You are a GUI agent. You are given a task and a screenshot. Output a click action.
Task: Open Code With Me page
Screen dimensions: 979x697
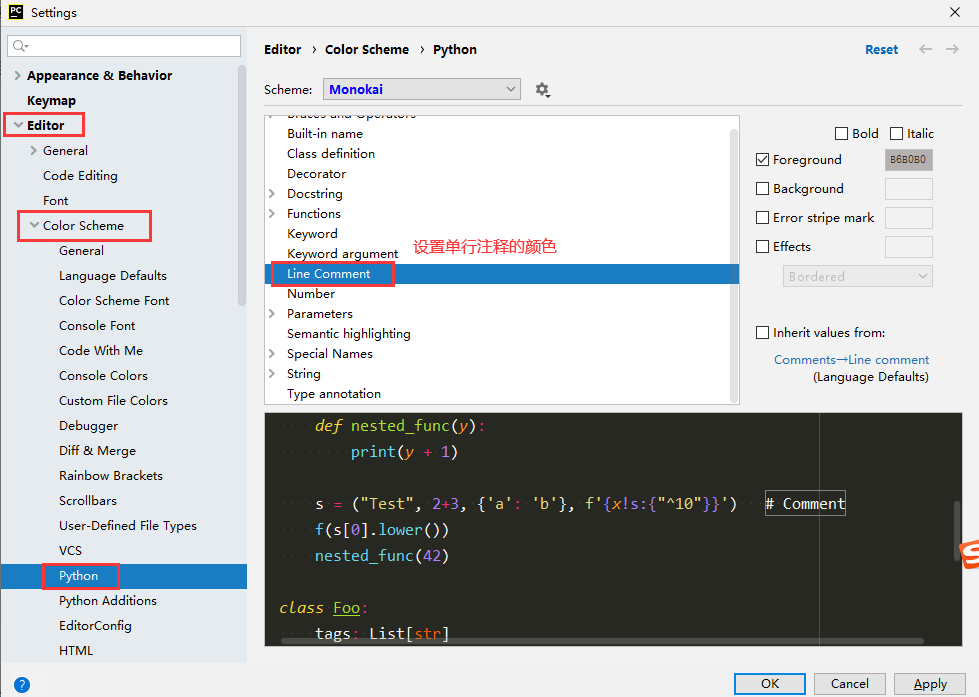101,350
